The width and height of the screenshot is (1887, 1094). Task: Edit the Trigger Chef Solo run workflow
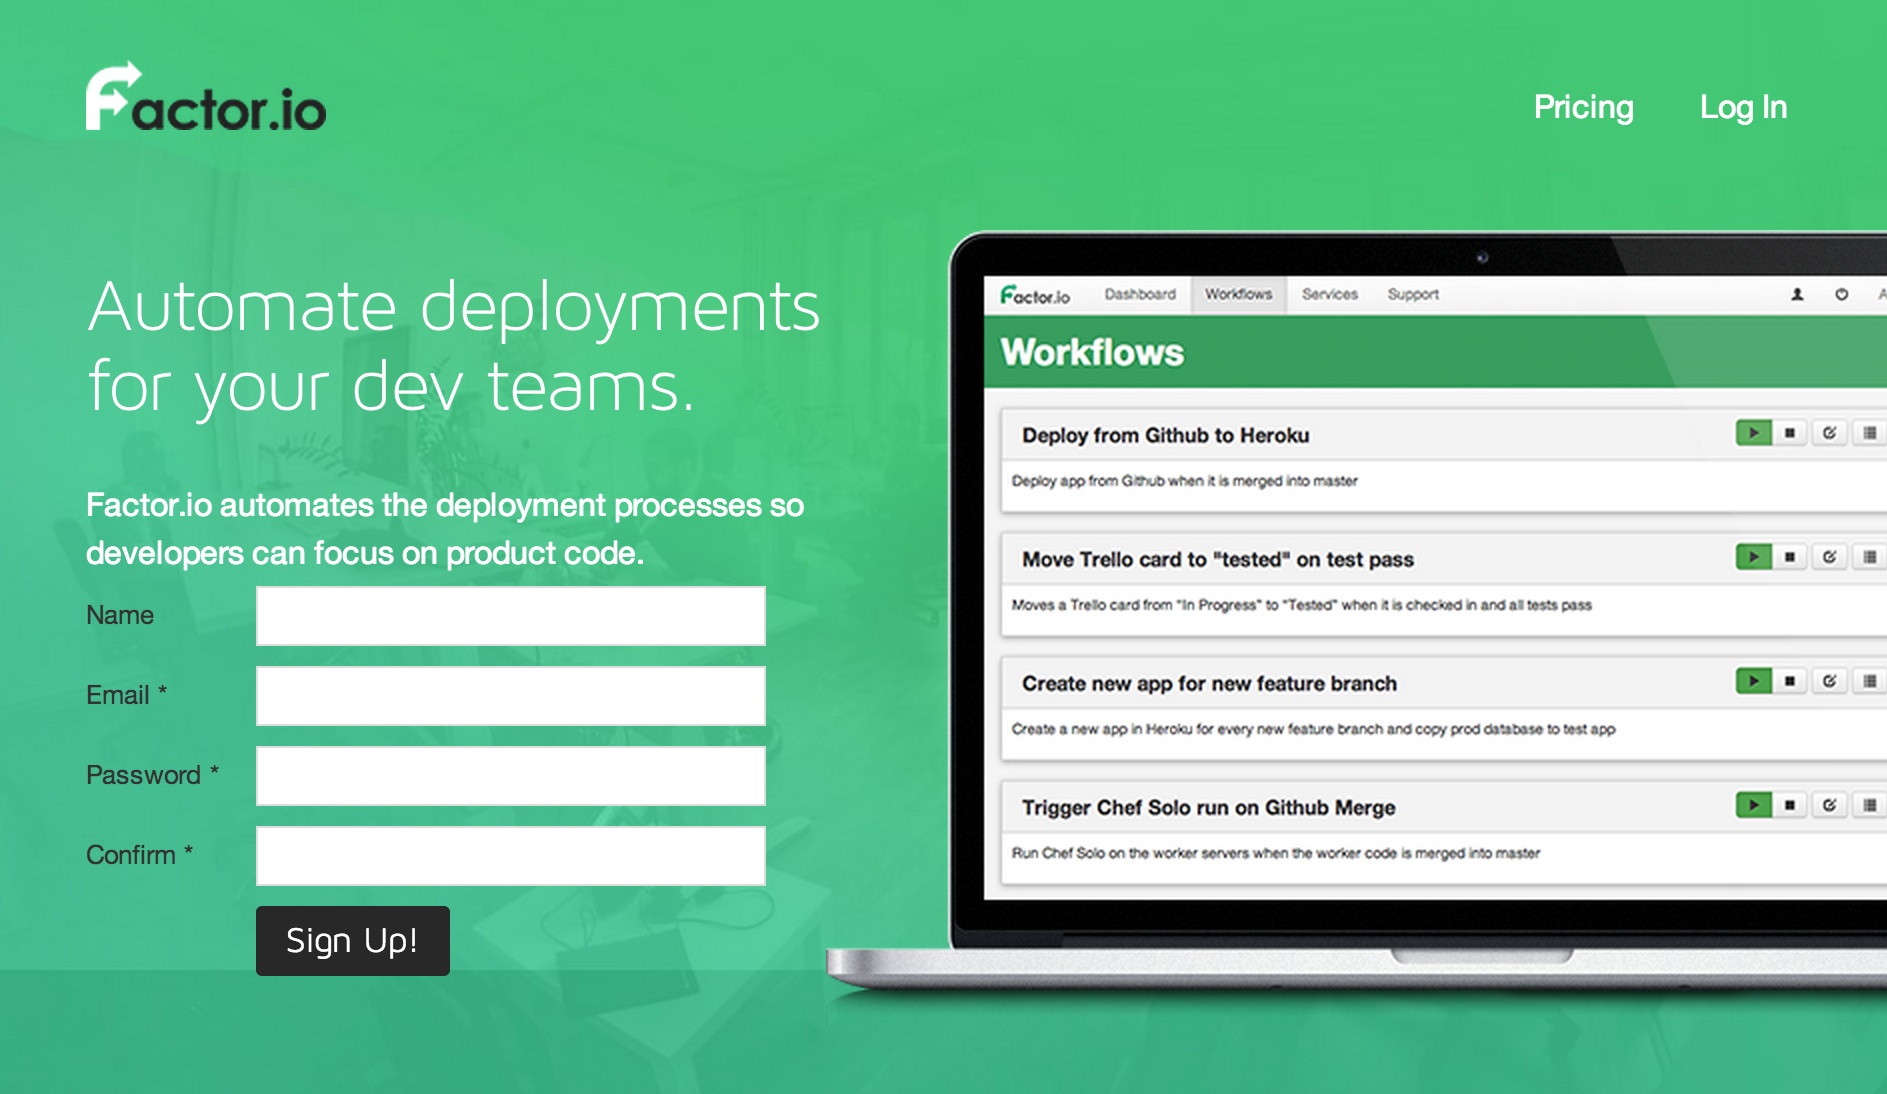point(1829,805)
